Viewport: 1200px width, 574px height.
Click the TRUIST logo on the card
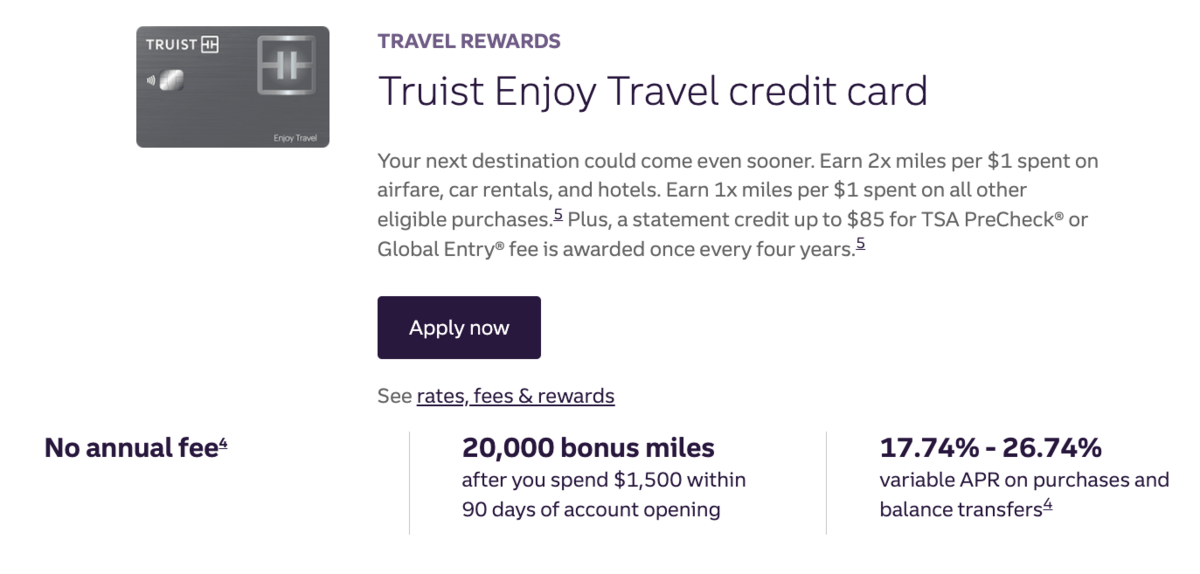(x=182, y=45)
